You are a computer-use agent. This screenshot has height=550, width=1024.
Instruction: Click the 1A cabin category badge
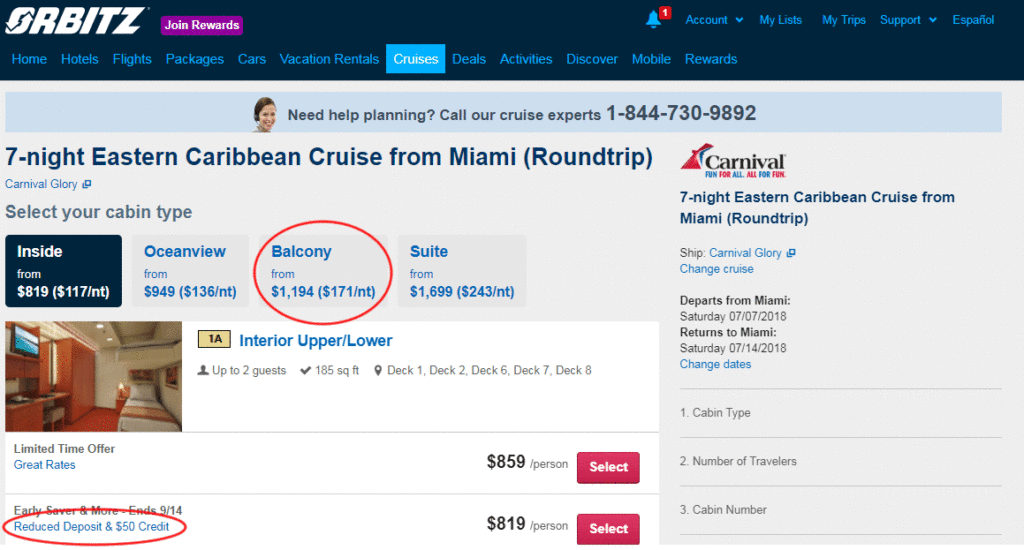point(214,340)
